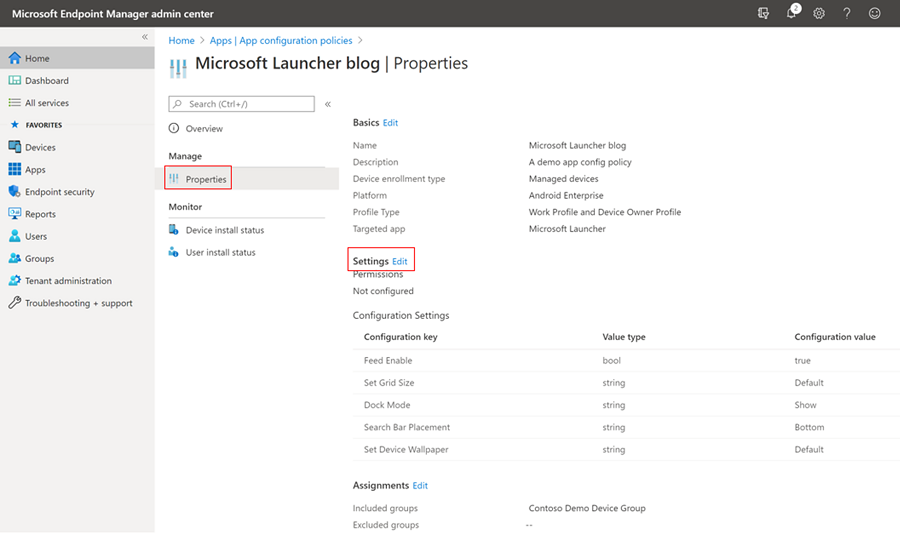Screen dimensions: 900x535
Task: Click the Tenant administration icon in sidebar
Action: pos(14,281)
